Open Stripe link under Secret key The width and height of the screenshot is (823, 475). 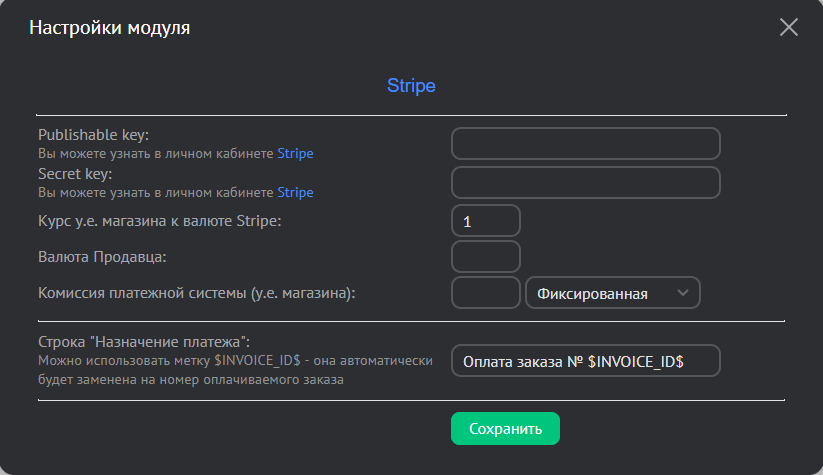295,192
